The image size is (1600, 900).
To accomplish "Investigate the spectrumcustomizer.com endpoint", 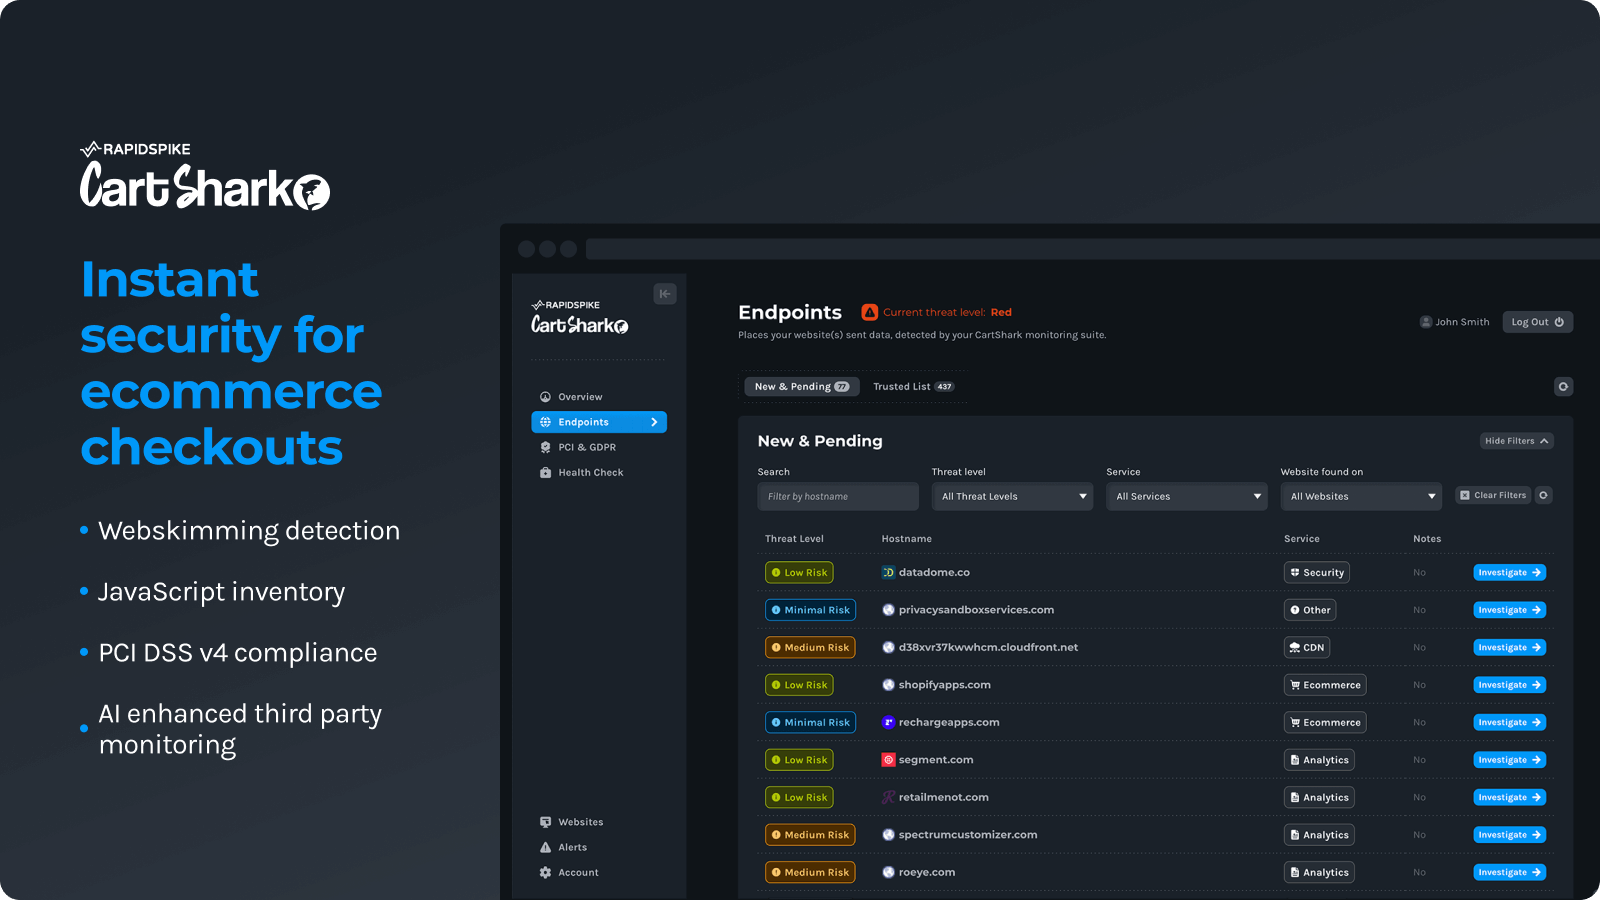I will pyautogui.click(x=1510, y=835).
